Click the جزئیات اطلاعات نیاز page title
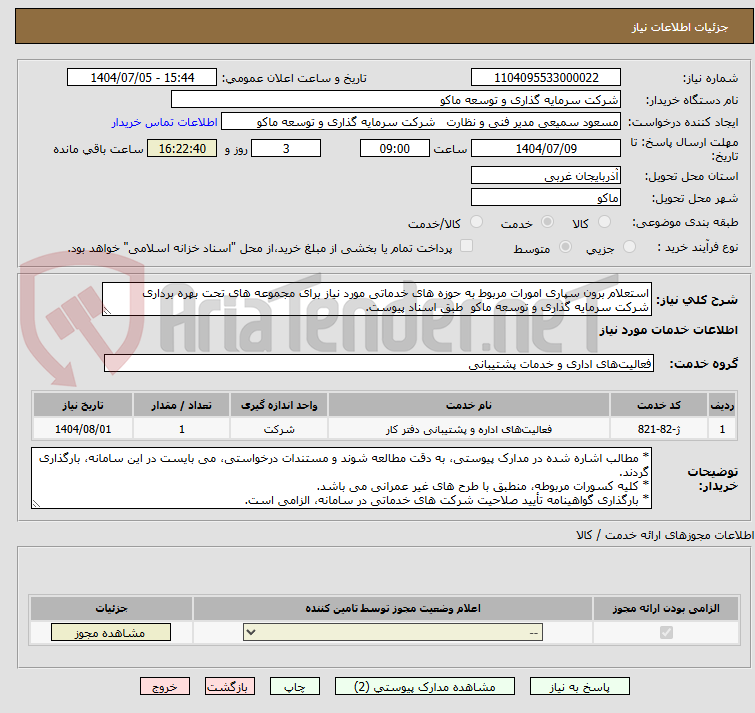The width and height of the screenshot is (755, 713). pyautogui.click(x=680, y=27)
